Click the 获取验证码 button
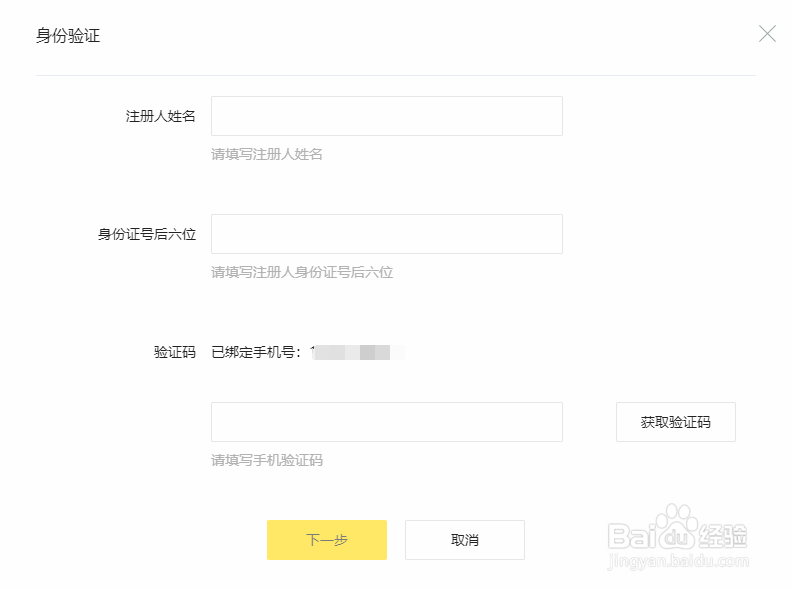793x589 pixels. [x=675, y=422]
